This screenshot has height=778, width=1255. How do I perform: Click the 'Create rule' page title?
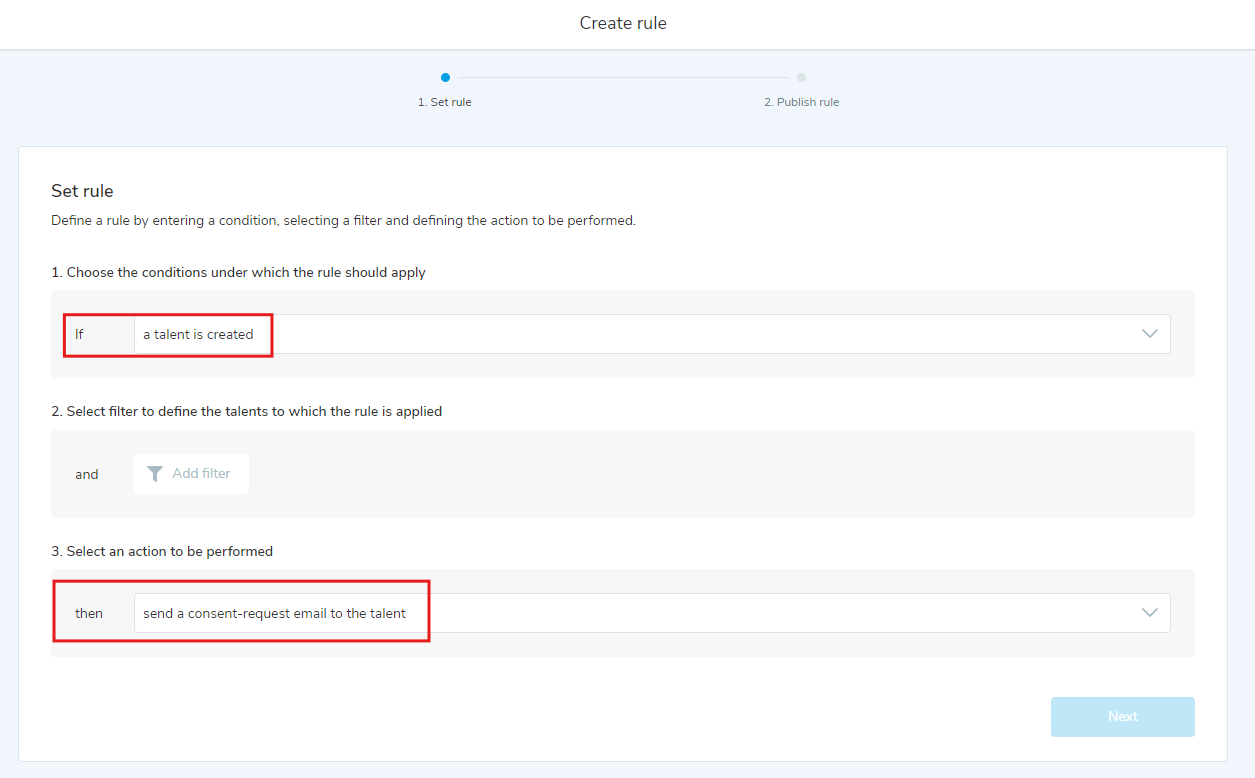pos(623,23)
